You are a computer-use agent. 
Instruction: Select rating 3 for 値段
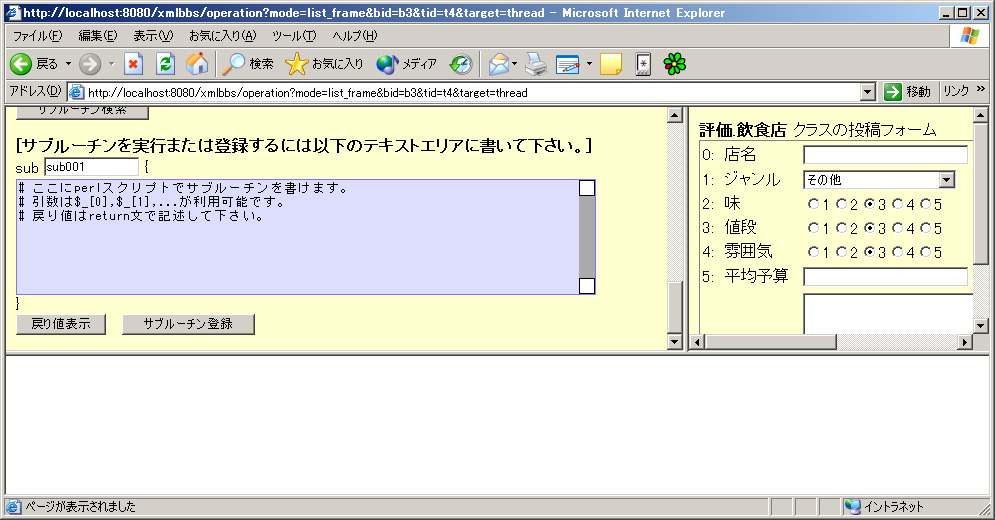point(869,227)
